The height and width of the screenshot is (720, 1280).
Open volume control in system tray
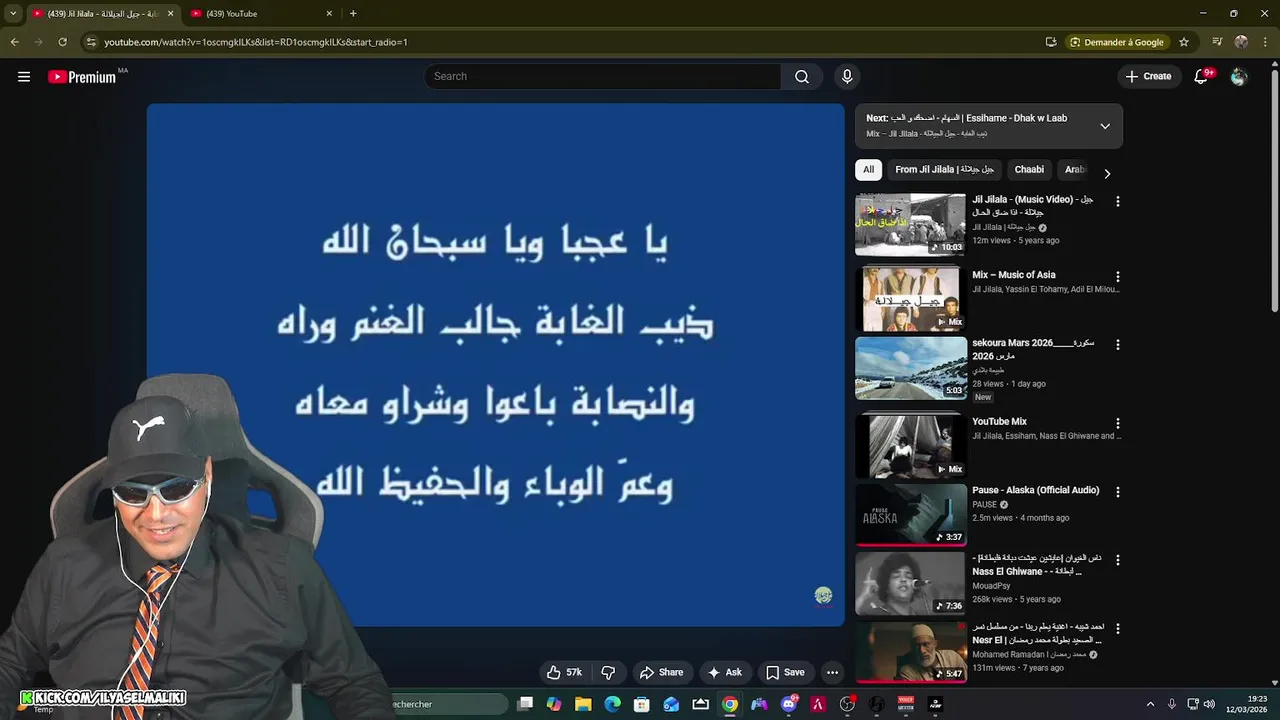tap(1209, 704)
